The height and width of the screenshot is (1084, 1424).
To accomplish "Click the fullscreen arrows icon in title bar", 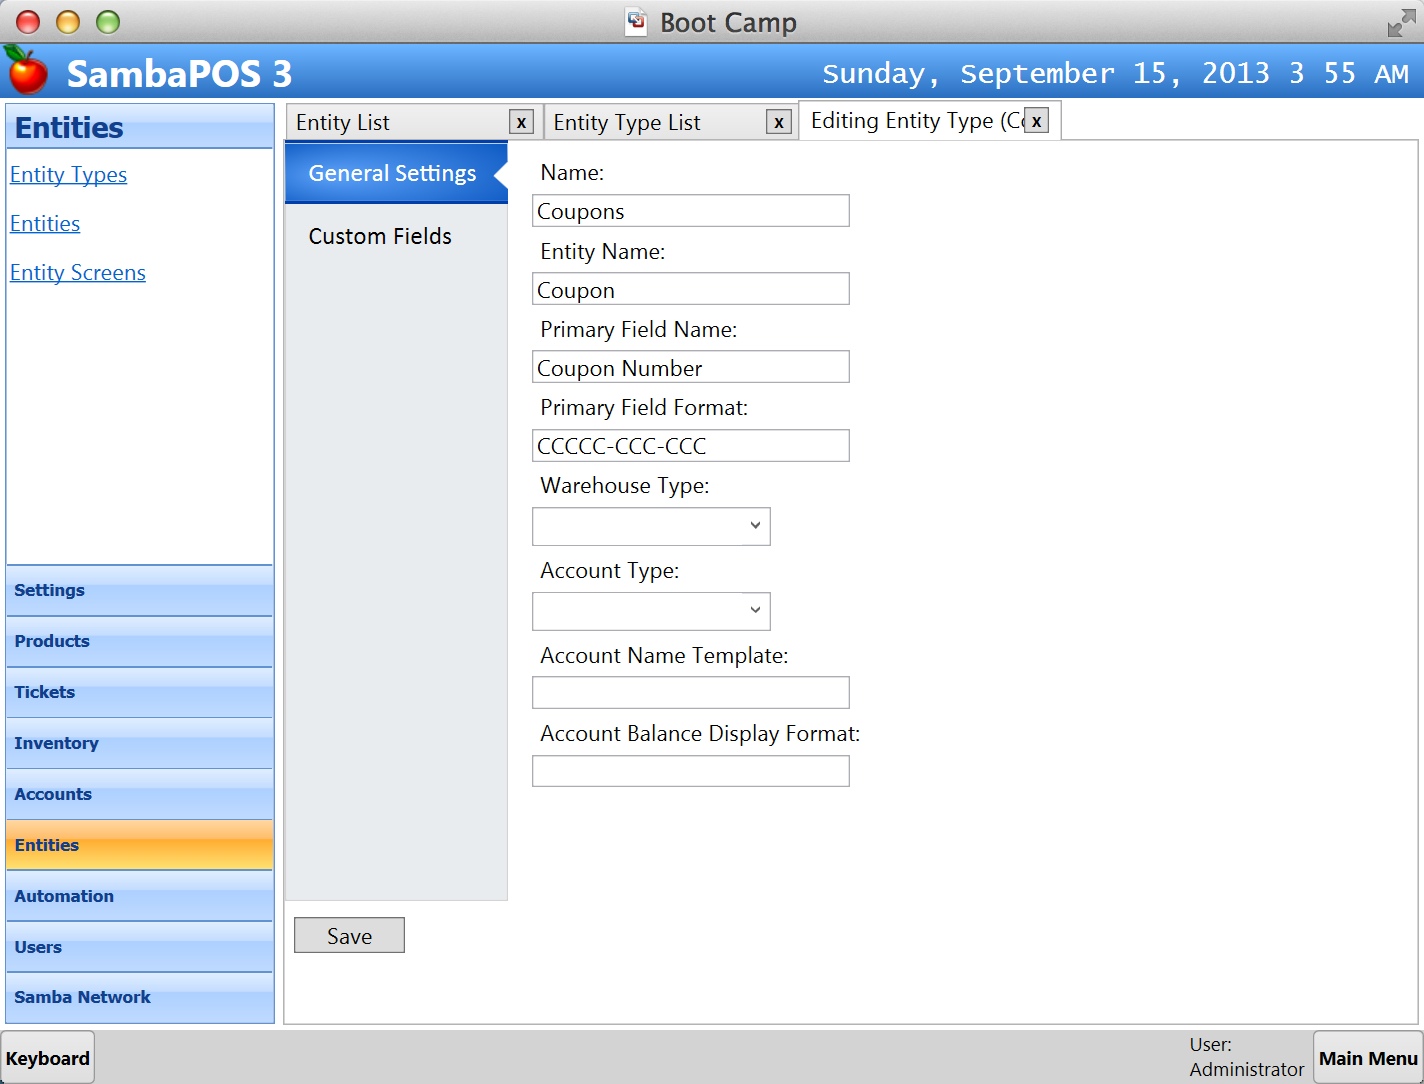I will 1401,23.
